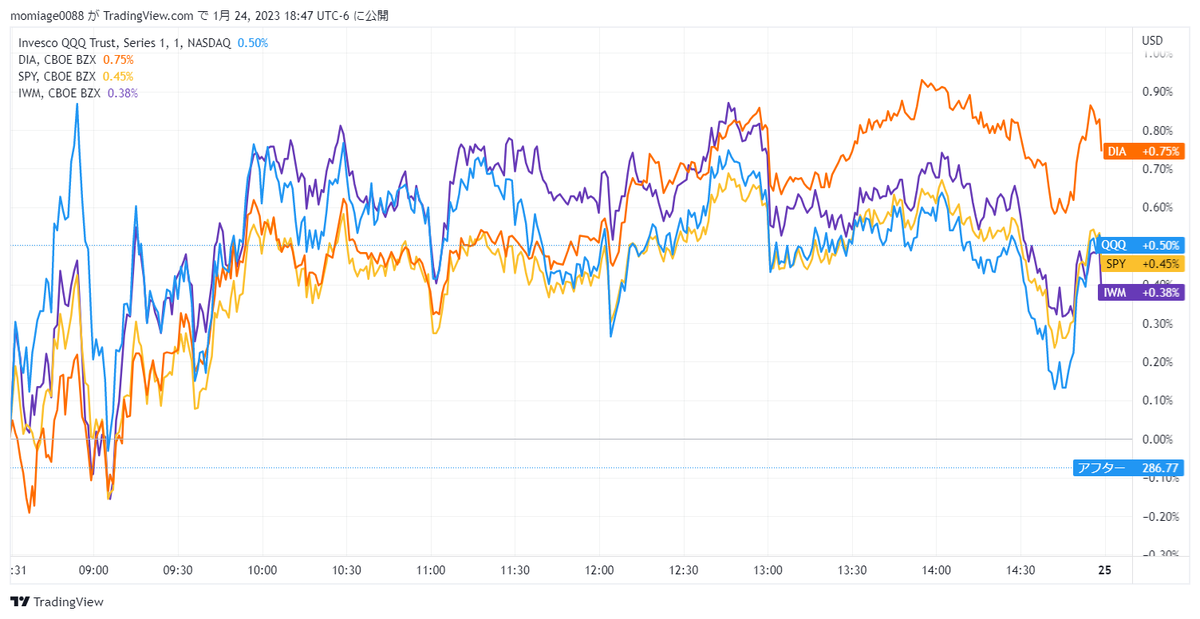This screenshot has height=619, width=1200.
Task: Click the 0.80% price scale tick
Action: pyautogui.click(x=1158, y=130)
